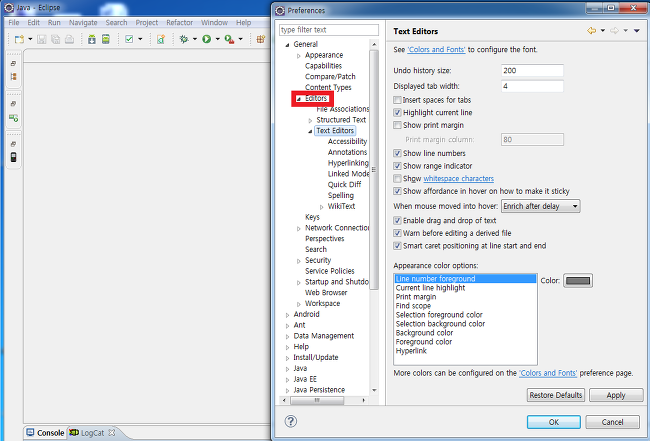Expand the Security tree node
Screen dimensions: 650x441
coord(298,261)
